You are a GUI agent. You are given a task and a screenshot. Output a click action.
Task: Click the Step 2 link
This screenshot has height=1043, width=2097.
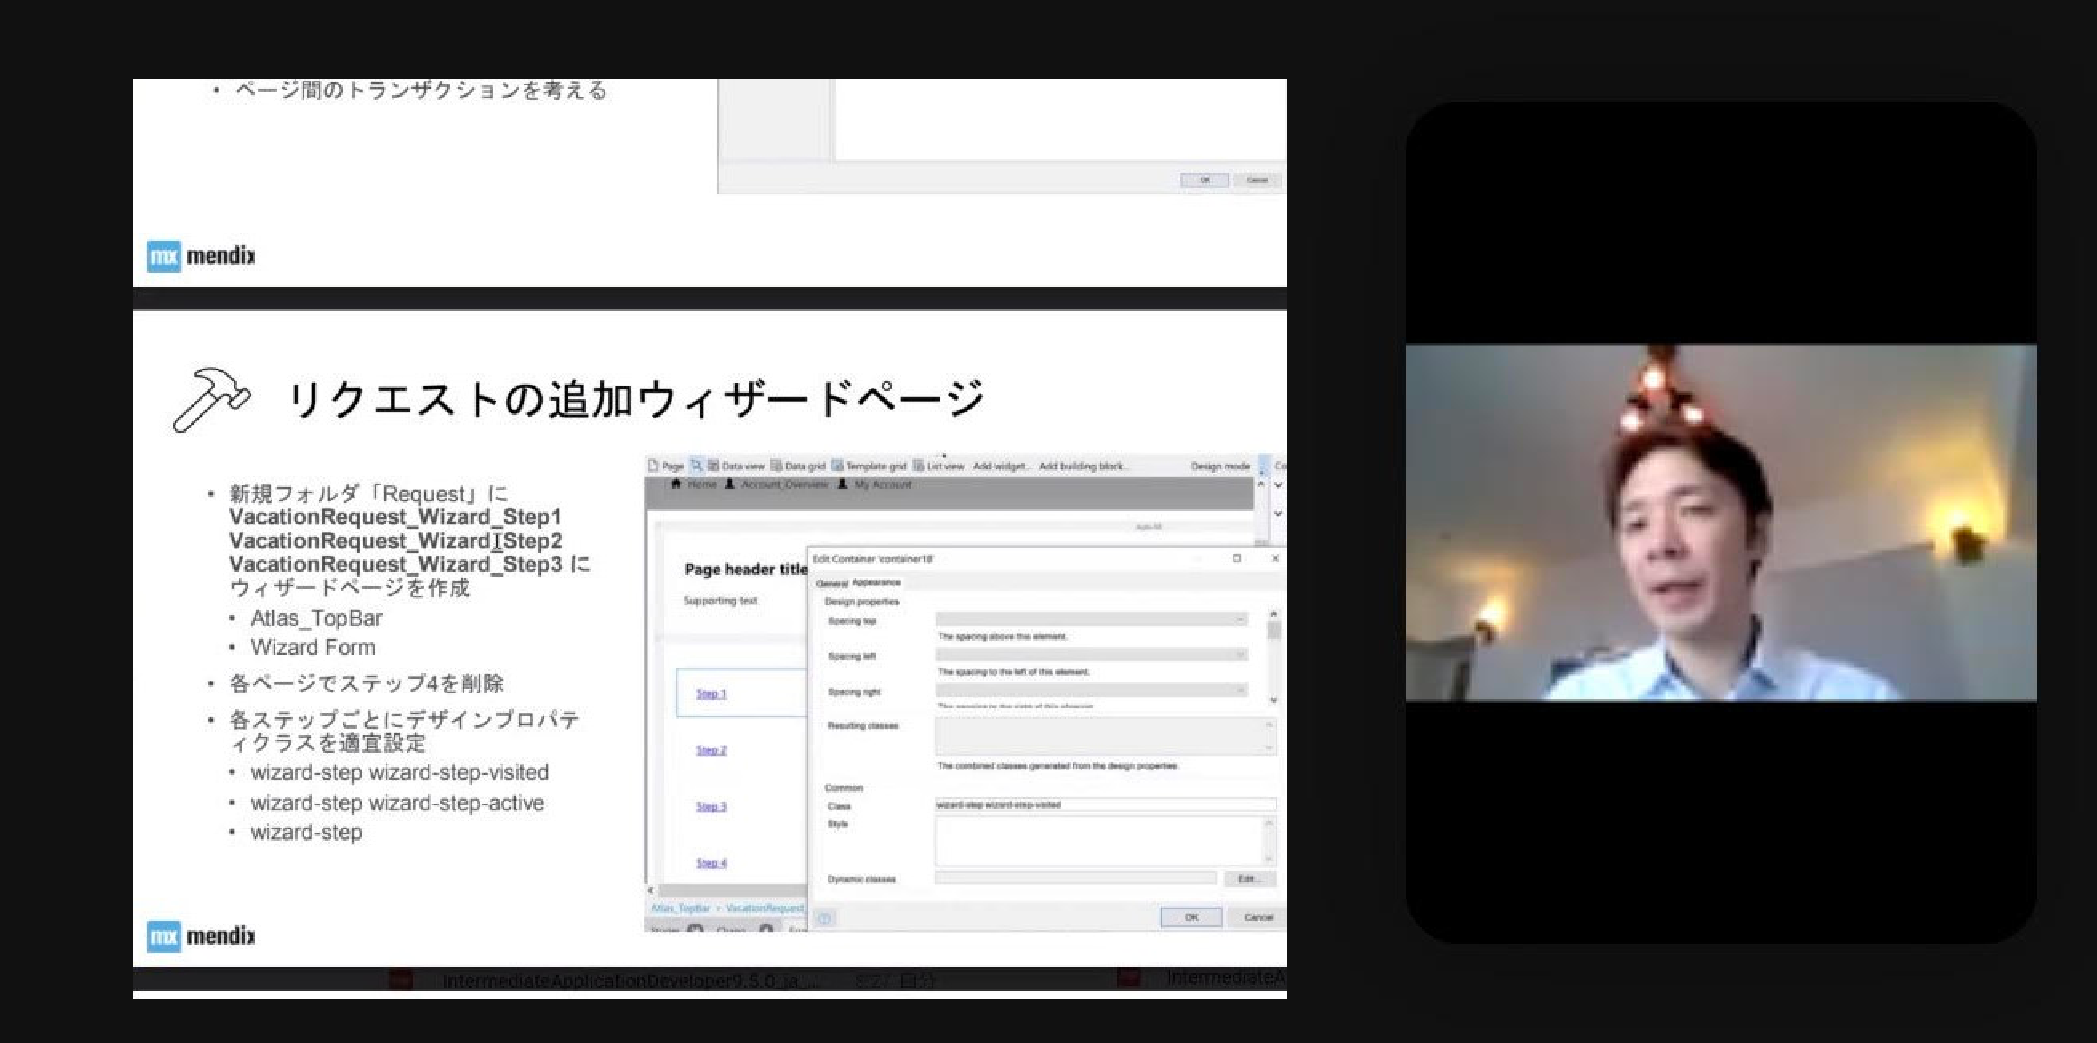pyautogui.click(x=711, y=750)
